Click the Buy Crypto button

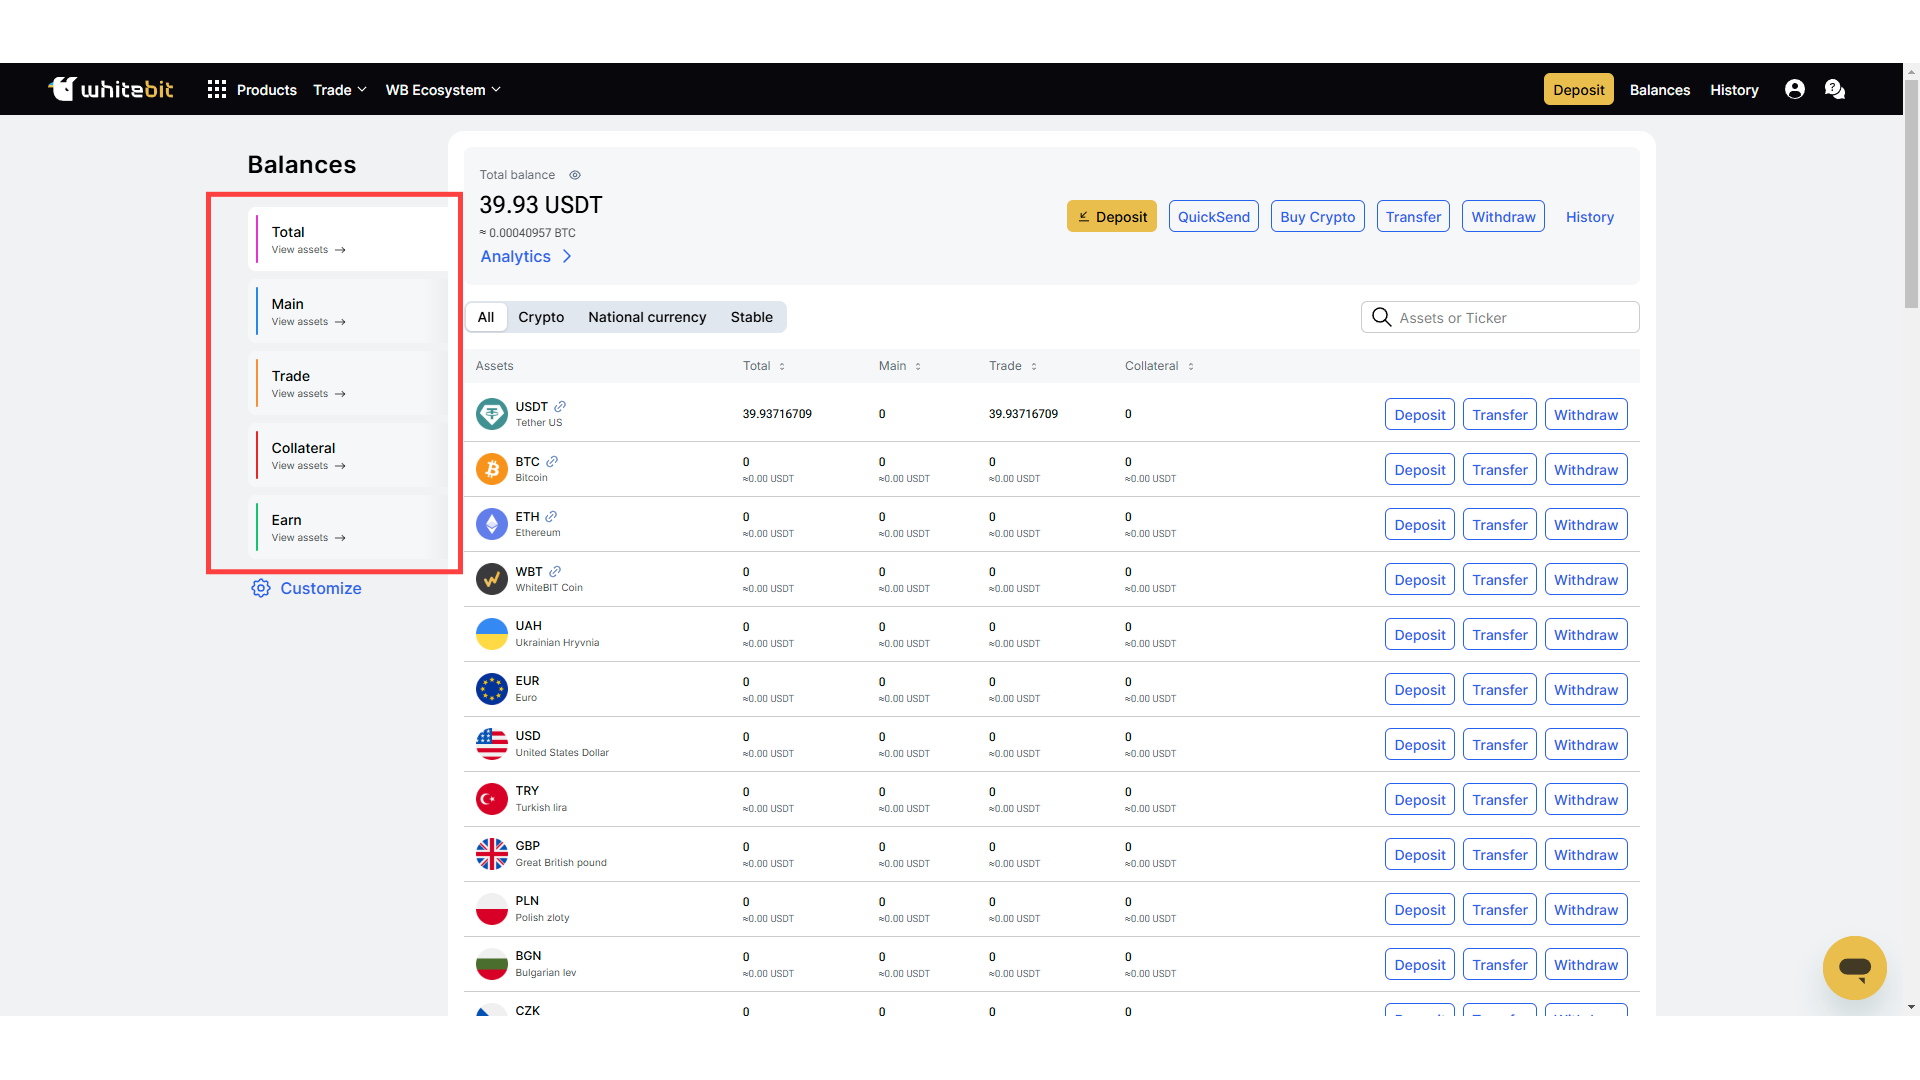coord(1318,217)
